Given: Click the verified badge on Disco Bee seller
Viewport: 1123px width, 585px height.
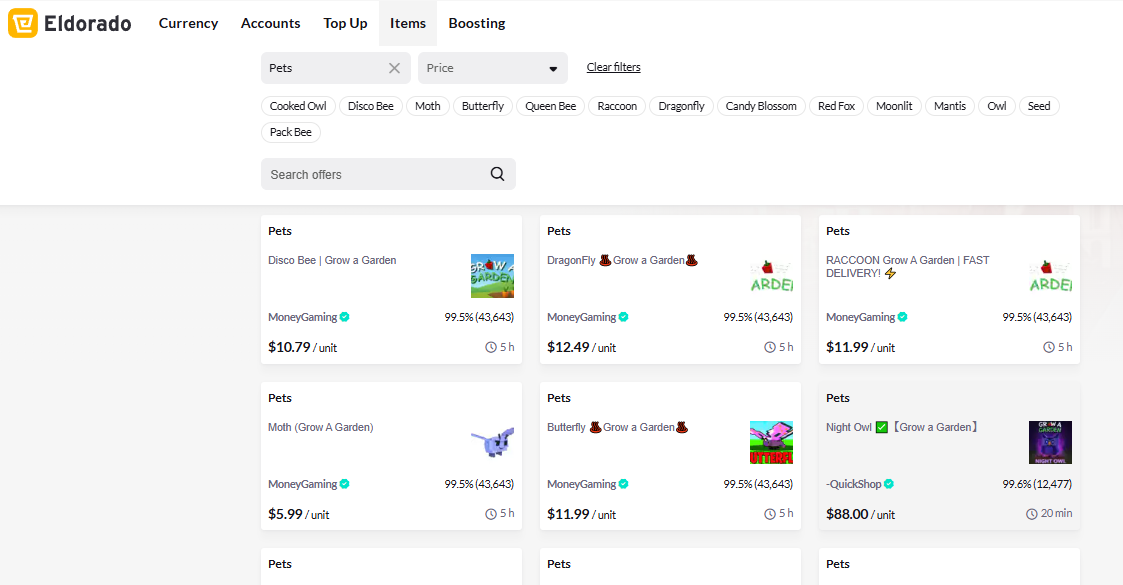Looking at the screenshot, I should click(344, 317).
